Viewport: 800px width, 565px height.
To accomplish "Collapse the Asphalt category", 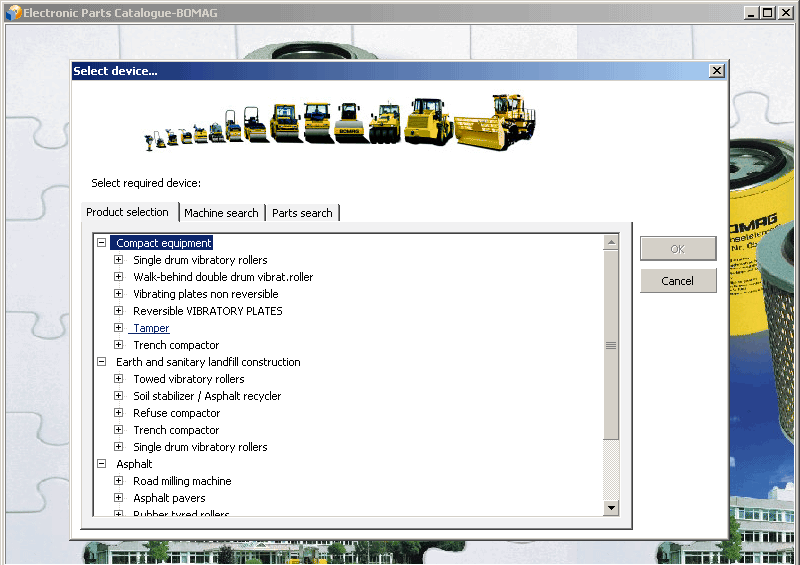I will tap(101, 464).
